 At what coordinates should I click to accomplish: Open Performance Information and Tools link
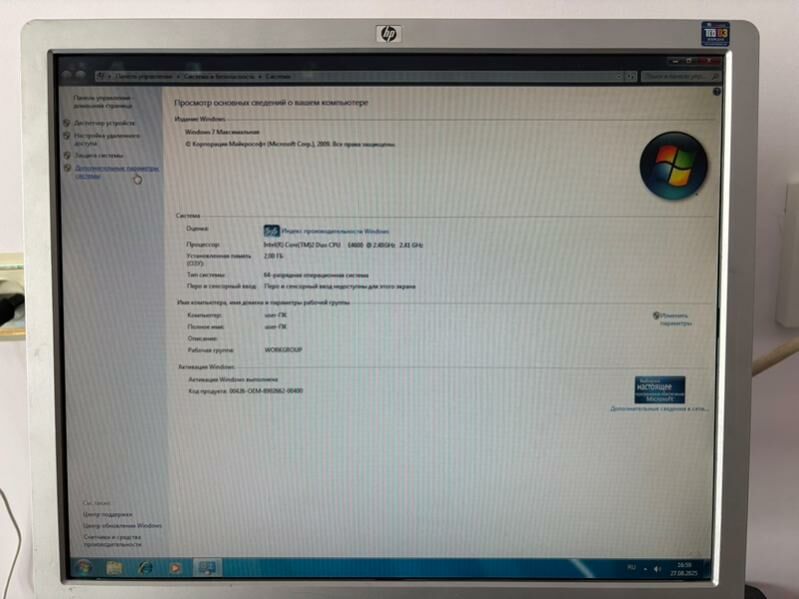[x=113, y=540]
